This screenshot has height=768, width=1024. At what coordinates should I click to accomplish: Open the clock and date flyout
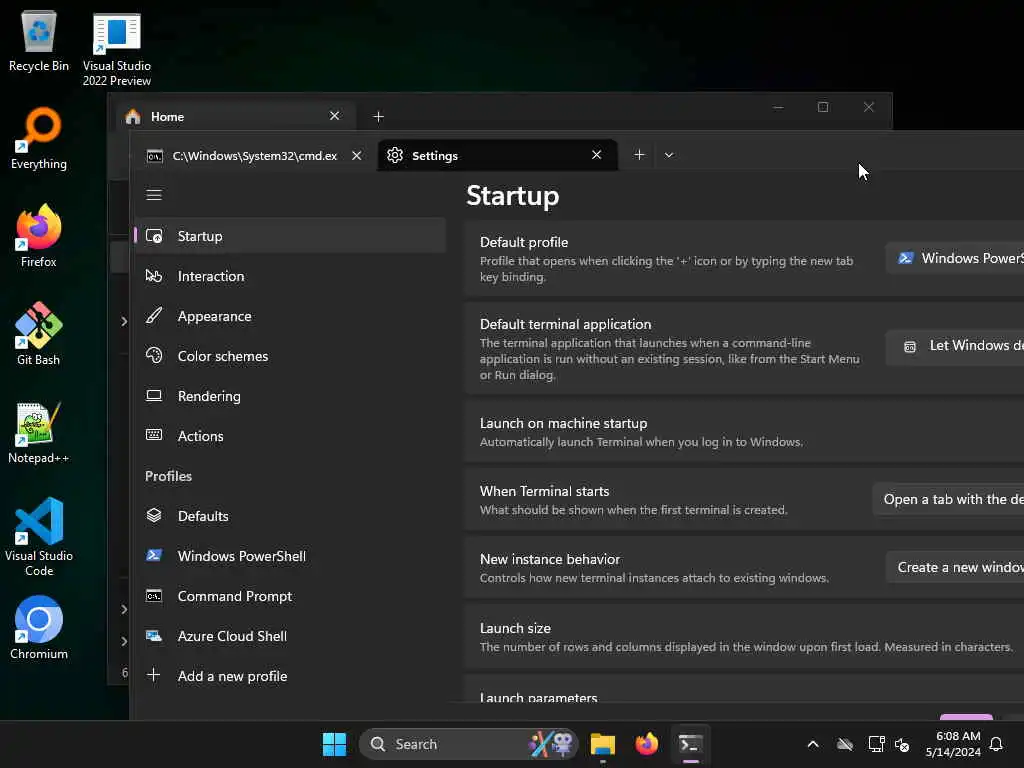(x=953, y=744)
